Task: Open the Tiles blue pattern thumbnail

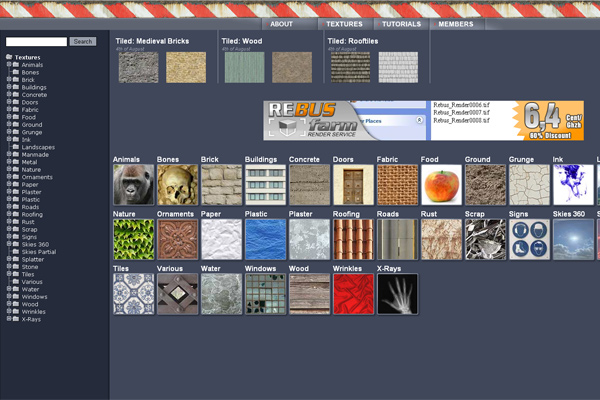Action: coord(134,294)
